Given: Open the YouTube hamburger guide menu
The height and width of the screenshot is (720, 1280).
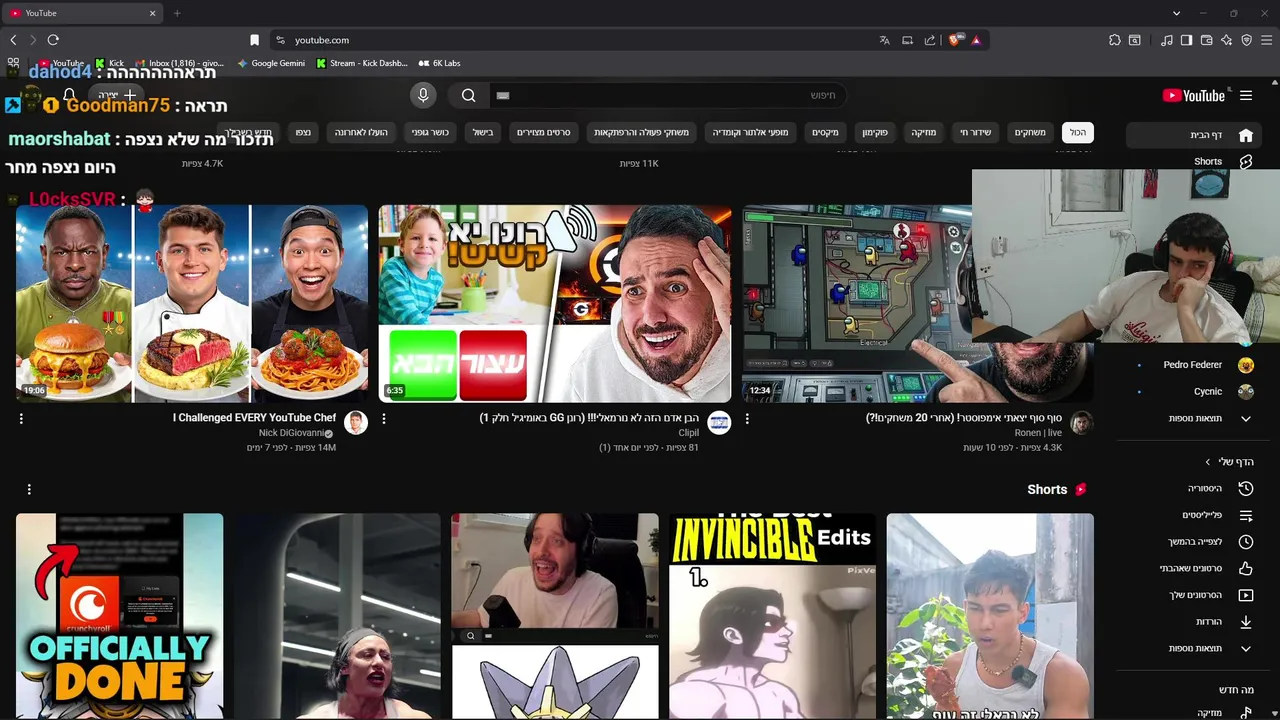Looking at the screenshot, I should coord(1245,96).
